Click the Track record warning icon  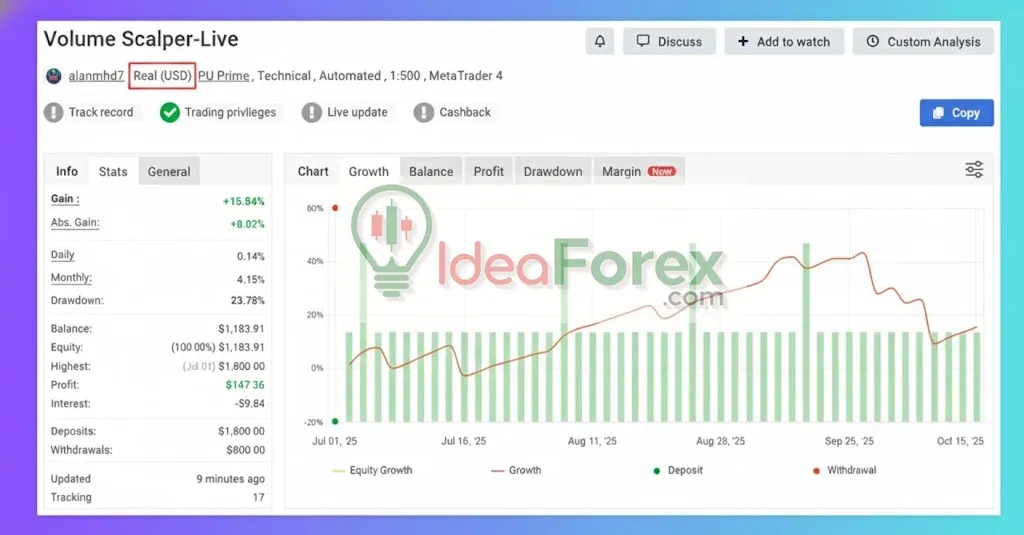click(x=54, y=112)
